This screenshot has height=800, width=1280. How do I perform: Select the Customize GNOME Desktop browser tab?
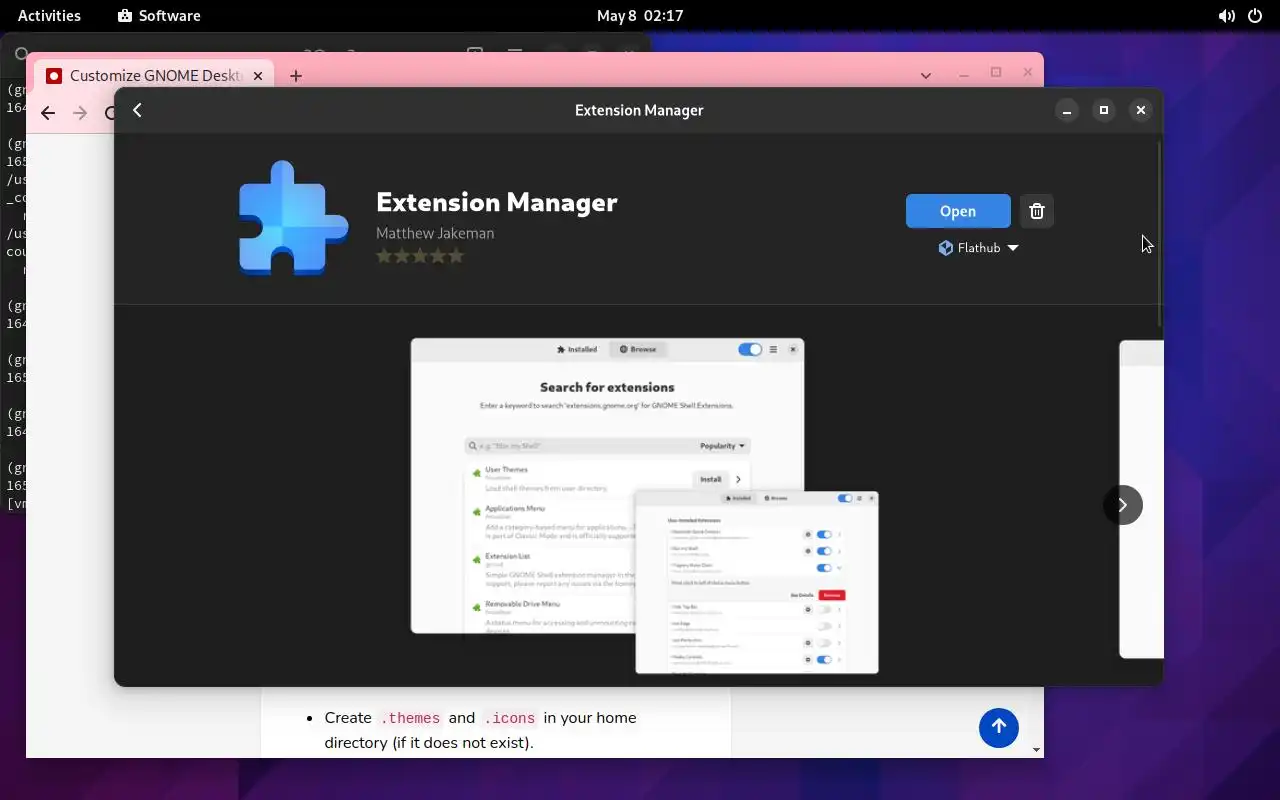tap(153, 75)
